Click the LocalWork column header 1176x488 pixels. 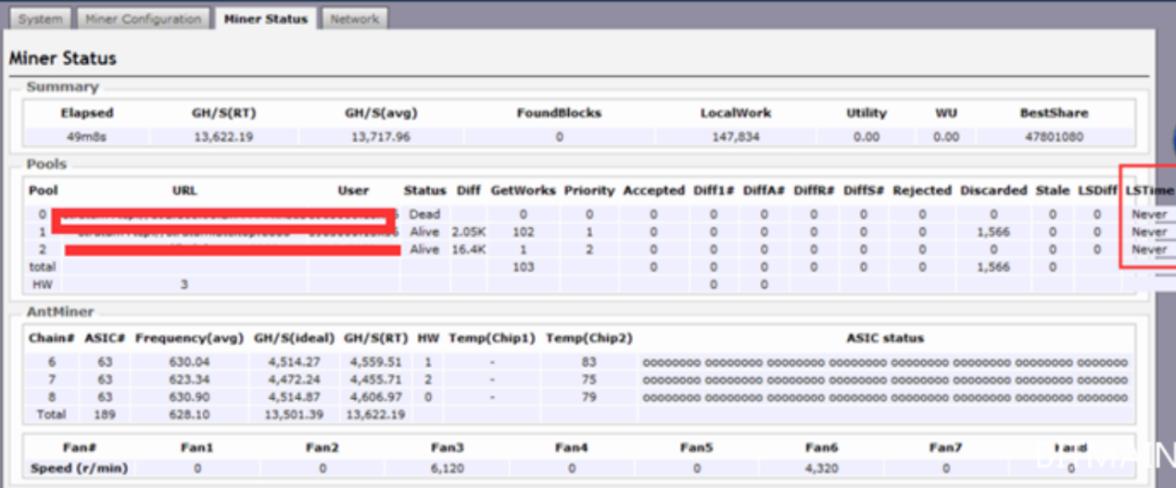tap(735, 113)
